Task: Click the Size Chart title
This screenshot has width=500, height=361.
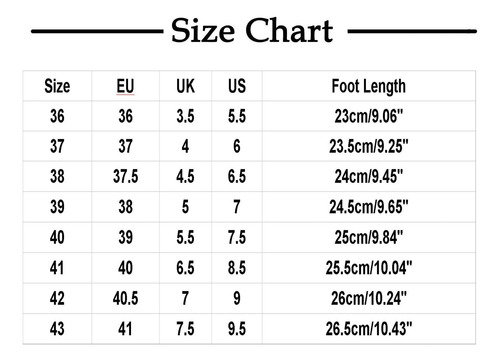Action: click(252, 30)
